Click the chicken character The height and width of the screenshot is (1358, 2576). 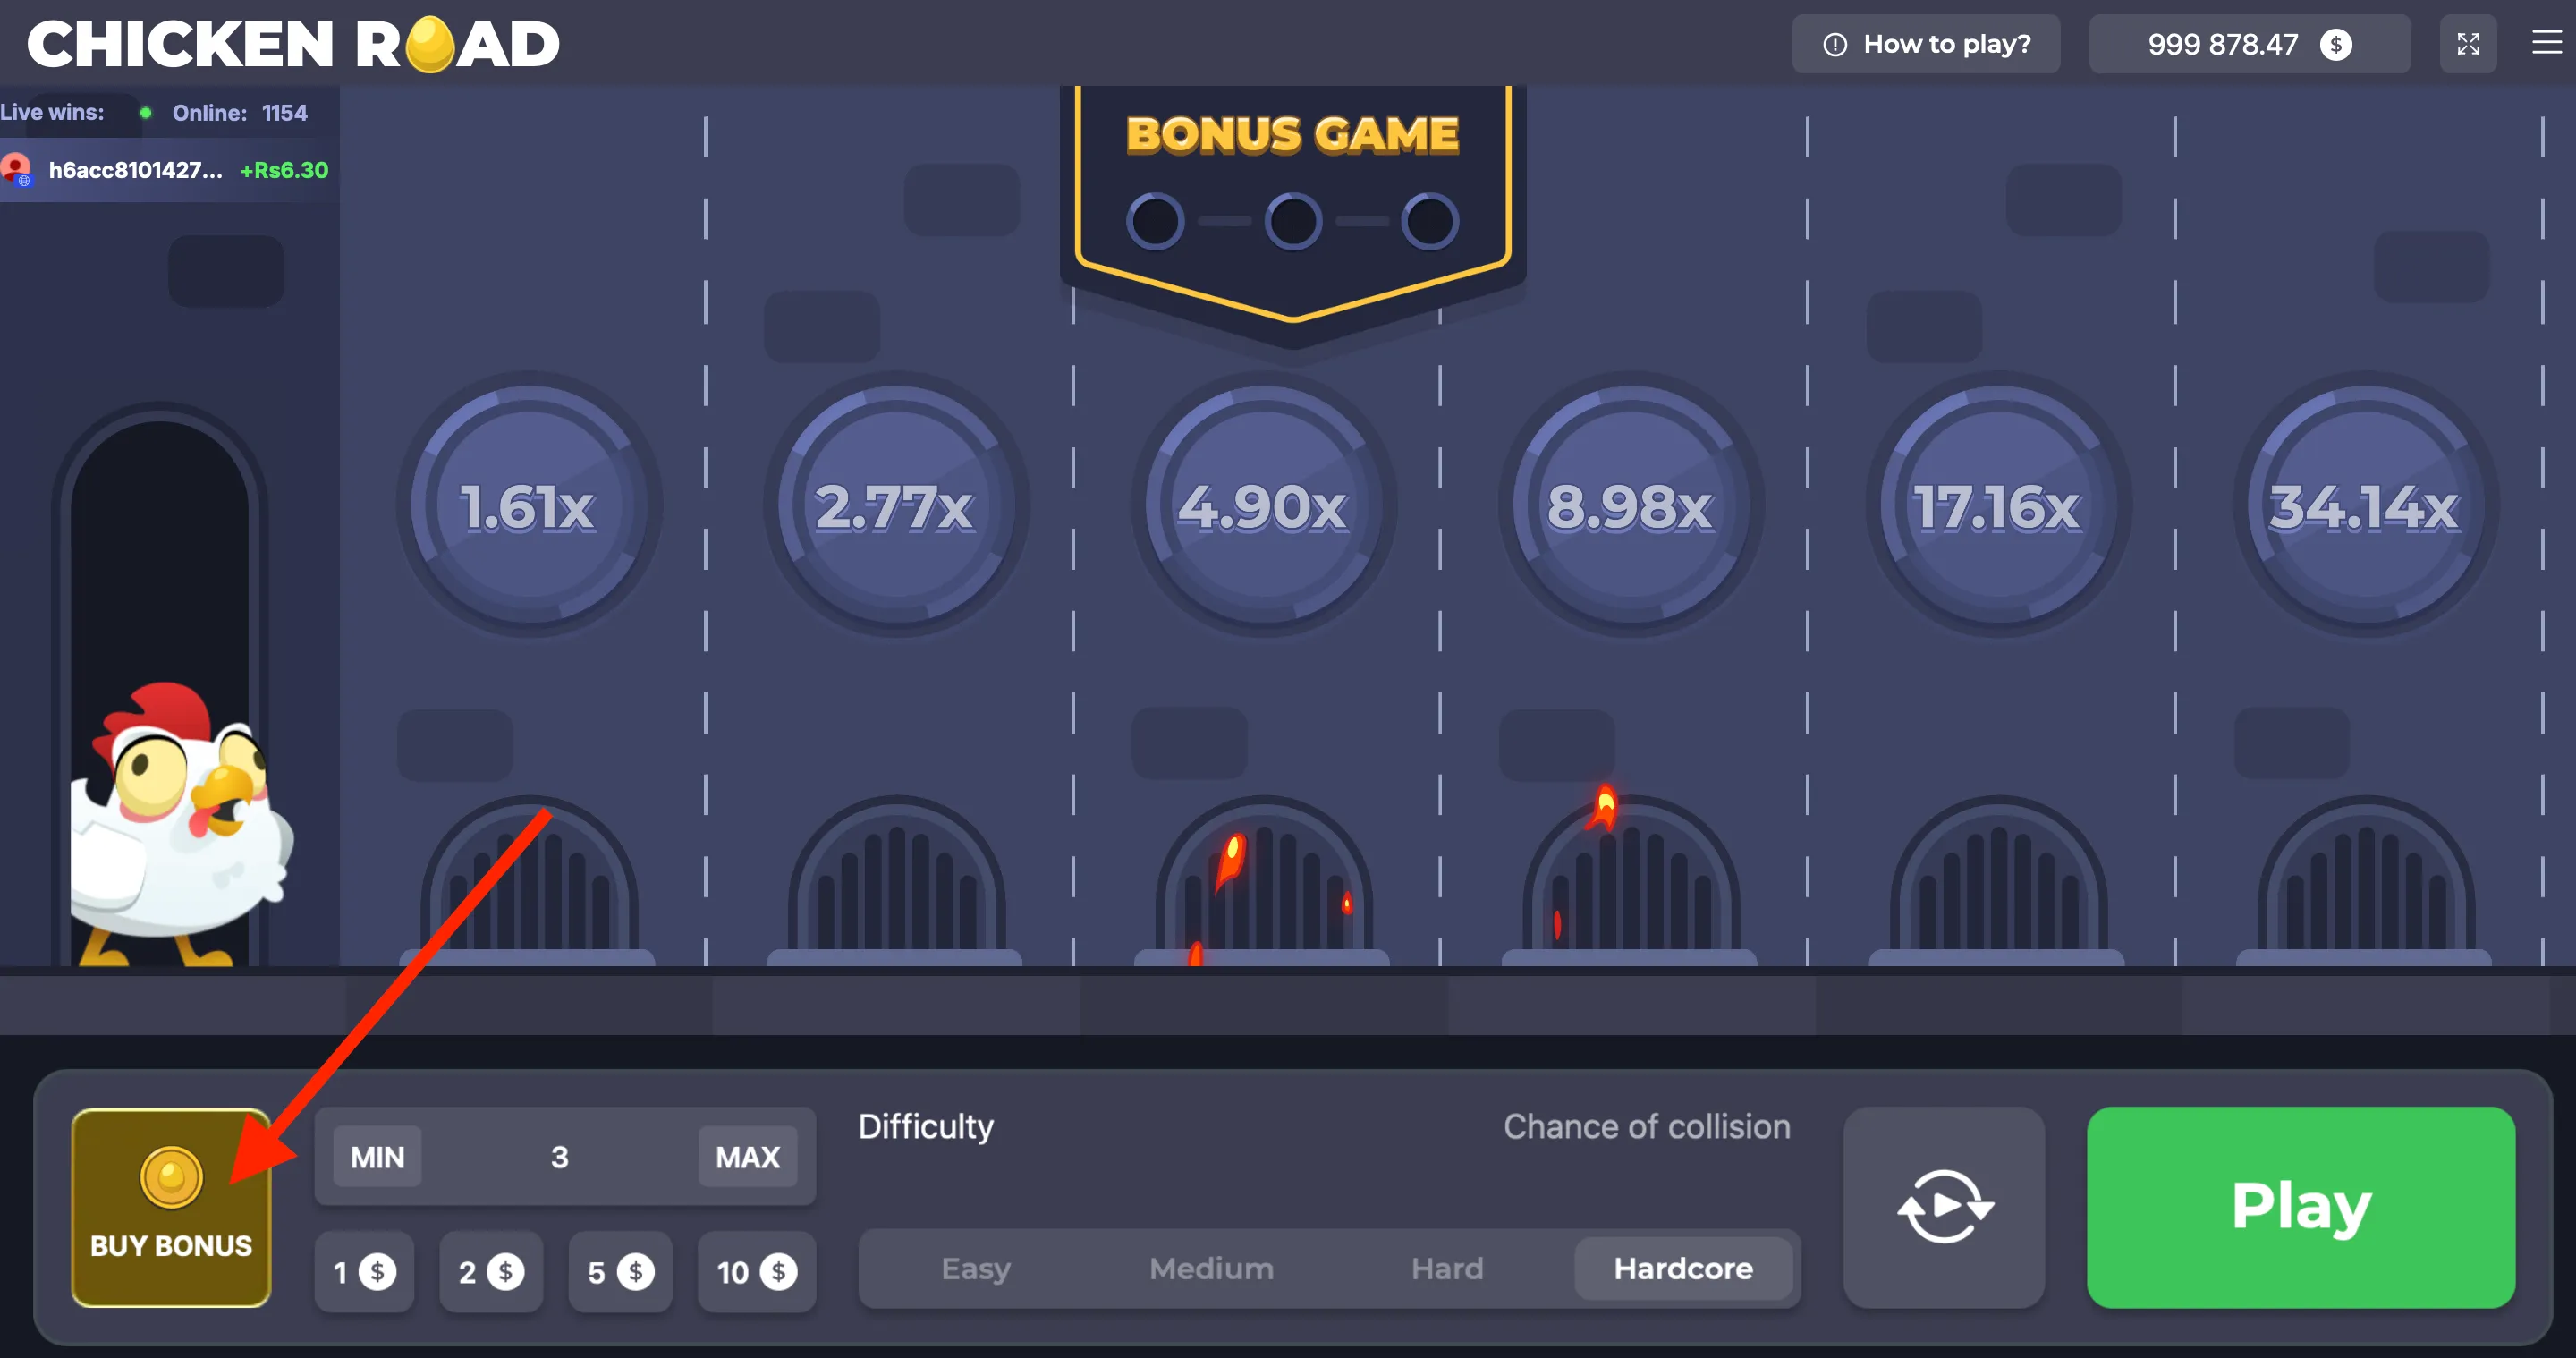(x=180, y=825)
